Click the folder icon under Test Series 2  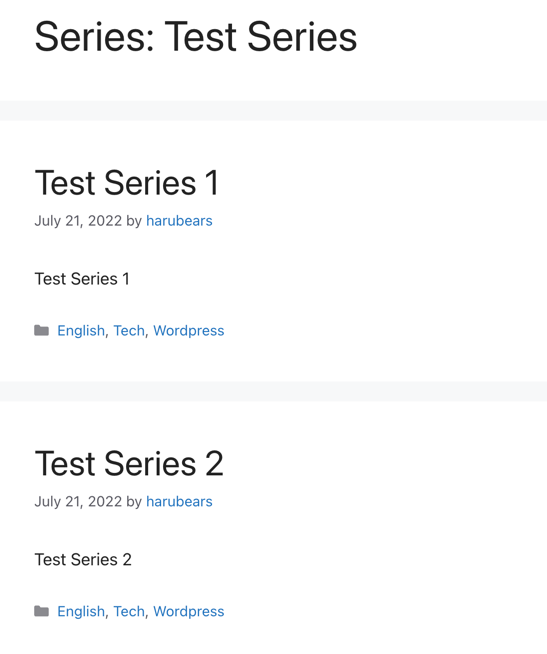pos(41,611)
